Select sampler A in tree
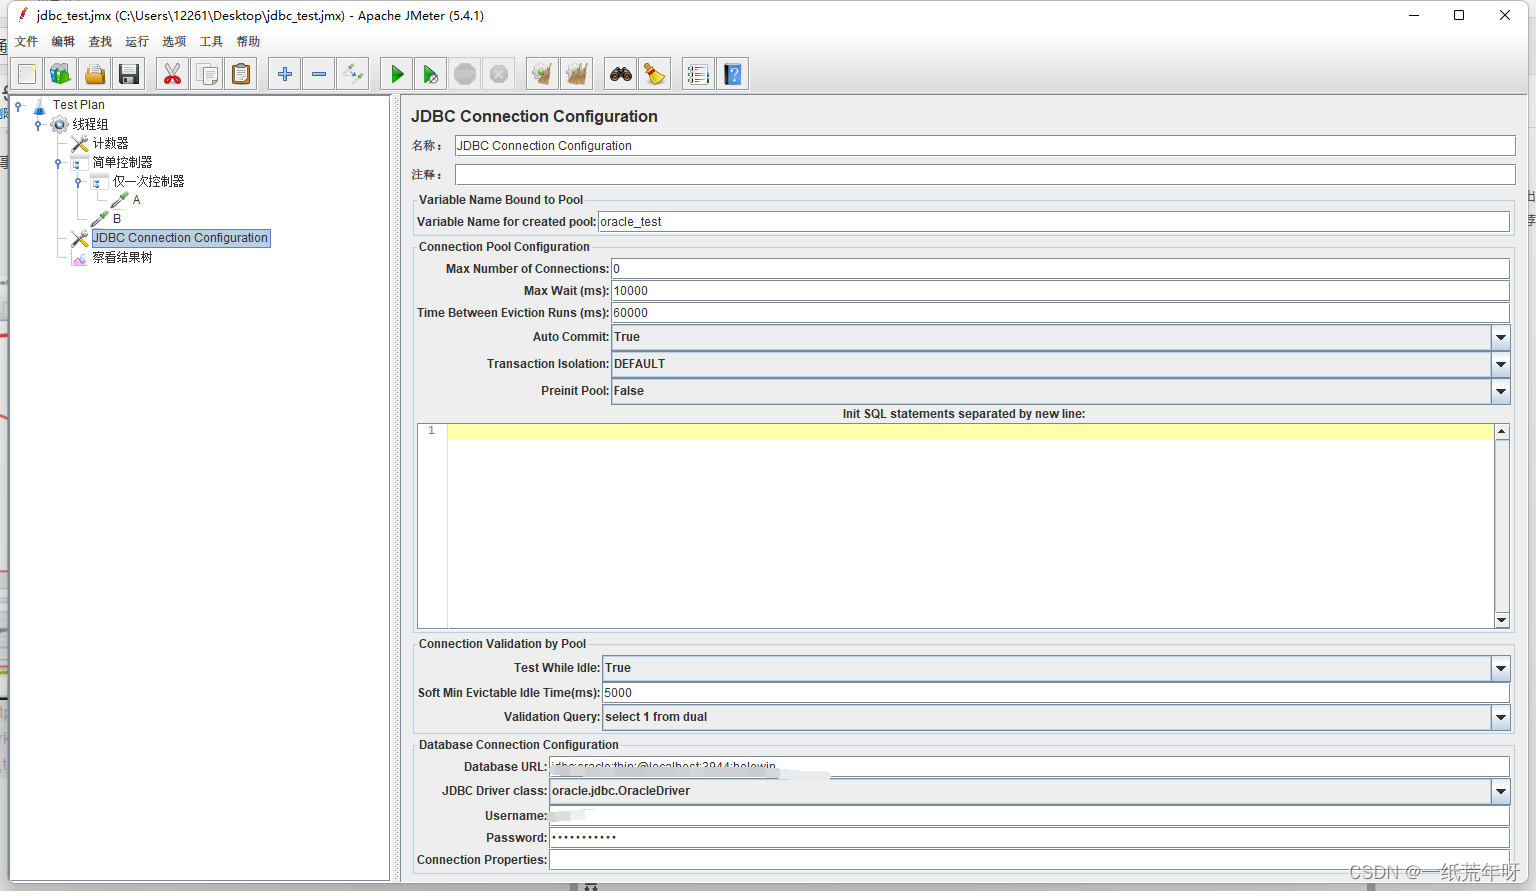Screen dimensions: 1536x891 [x=136, y=200]
